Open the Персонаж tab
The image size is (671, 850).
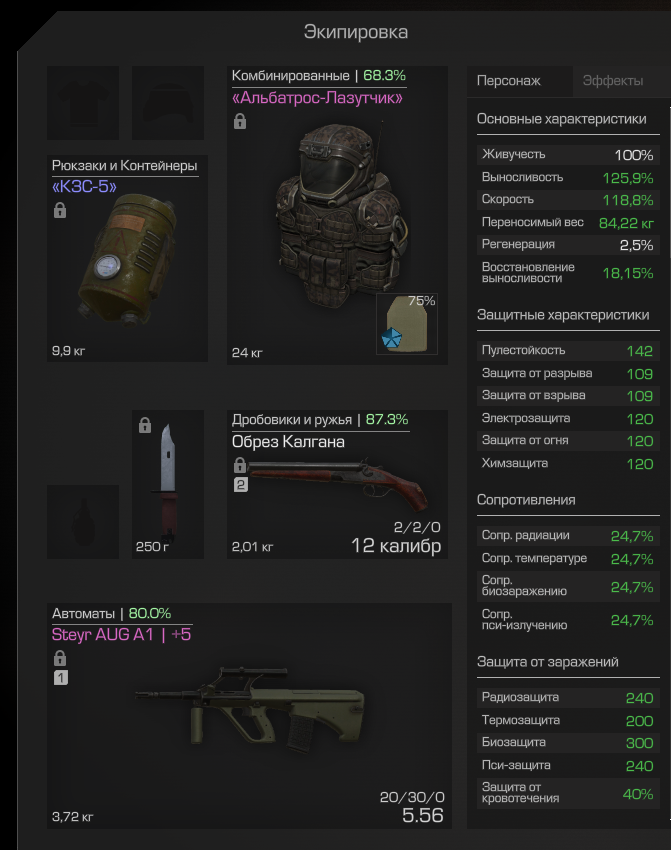[x=508, y=81]
